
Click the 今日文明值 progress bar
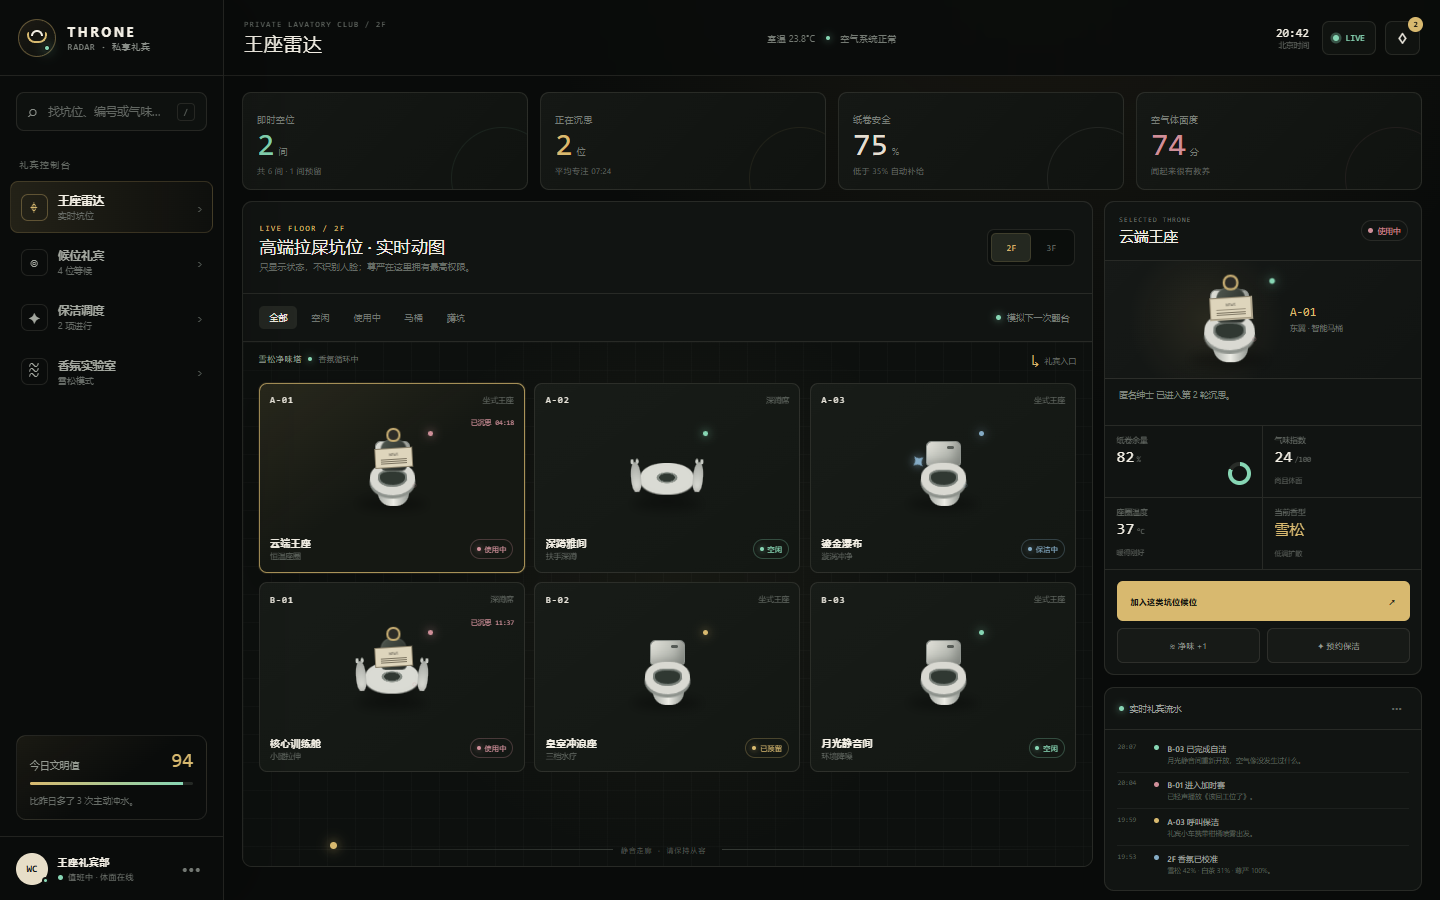111,784
